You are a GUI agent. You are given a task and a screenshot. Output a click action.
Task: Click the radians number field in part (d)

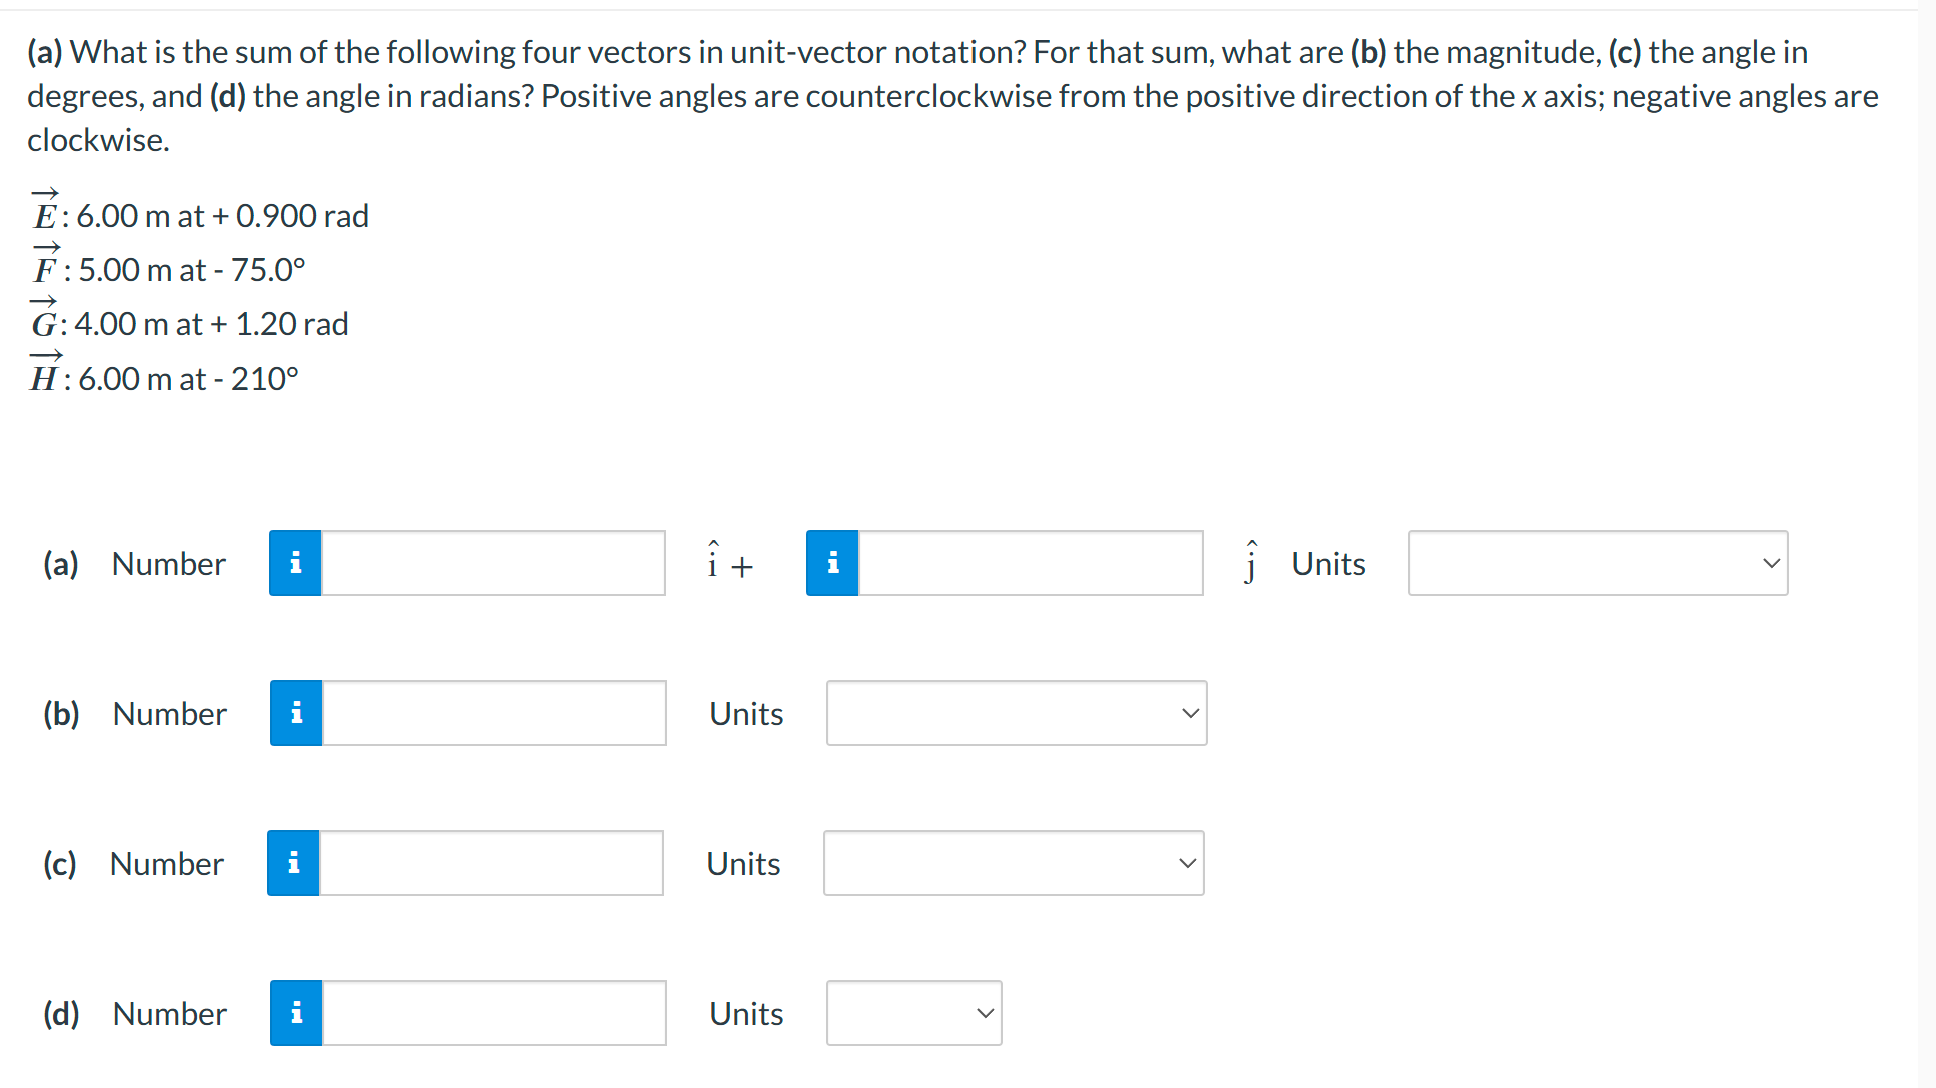tap(494, 1013)
